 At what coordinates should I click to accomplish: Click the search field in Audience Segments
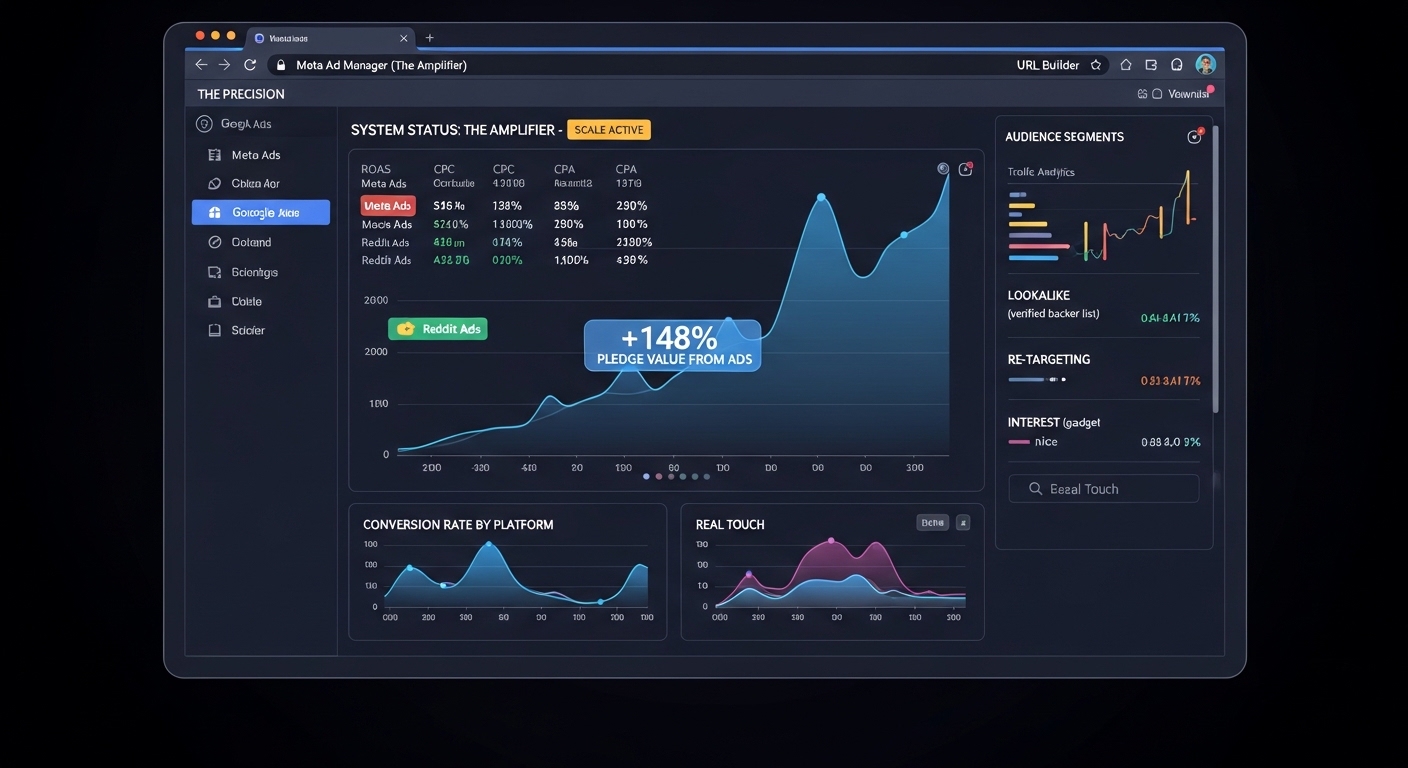(1104, 489)
